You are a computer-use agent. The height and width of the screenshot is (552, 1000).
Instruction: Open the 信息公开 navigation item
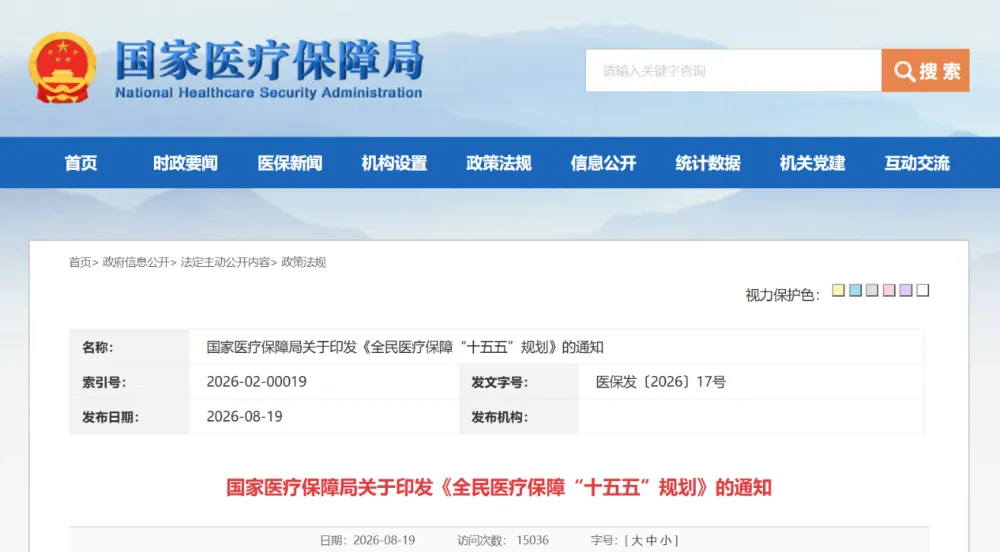[x=603, y=163]
